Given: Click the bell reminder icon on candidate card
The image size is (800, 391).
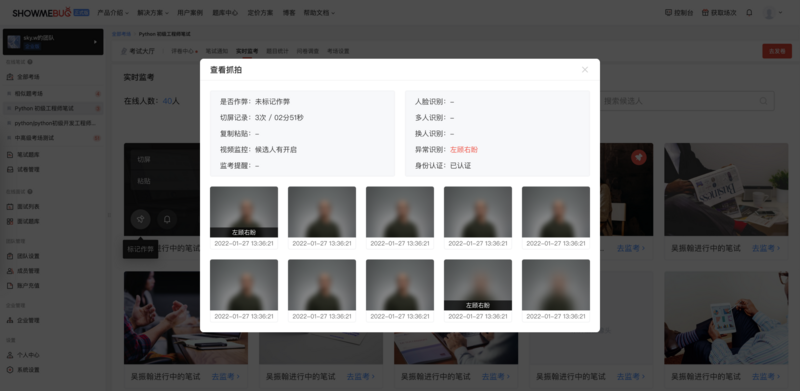Looking at the screenshot, I should [x=167, y=219].
